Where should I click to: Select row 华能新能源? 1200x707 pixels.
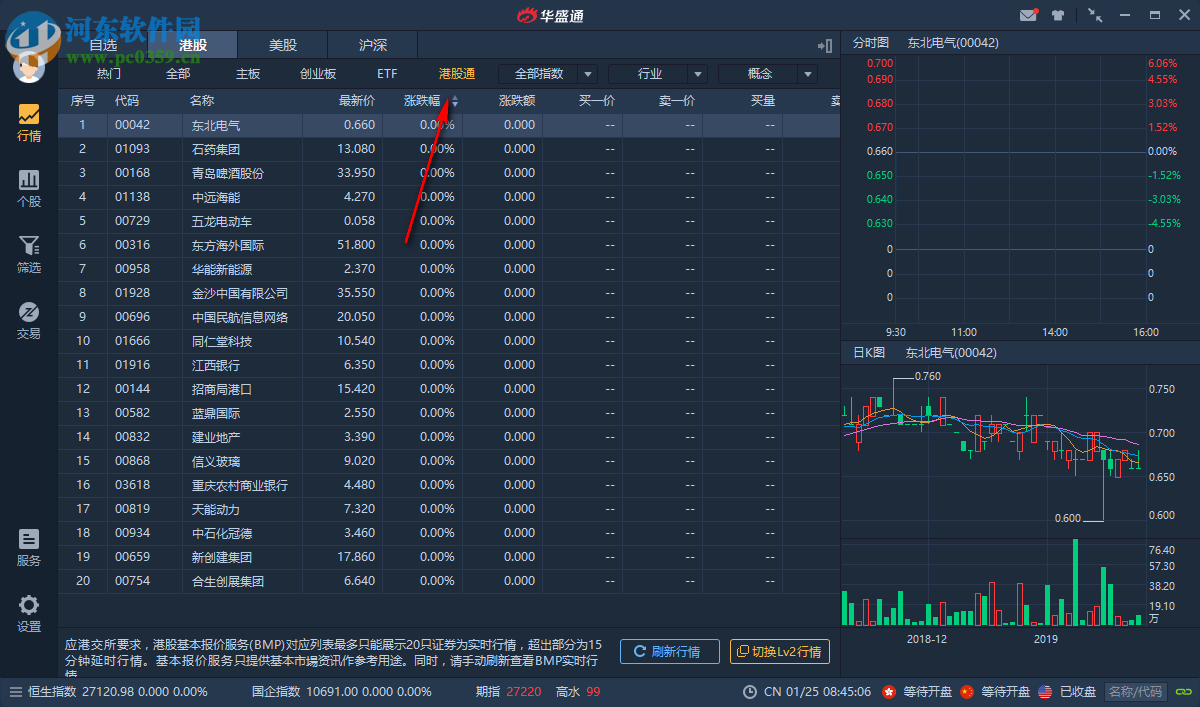pyautogui.click(x=449, y=269)
